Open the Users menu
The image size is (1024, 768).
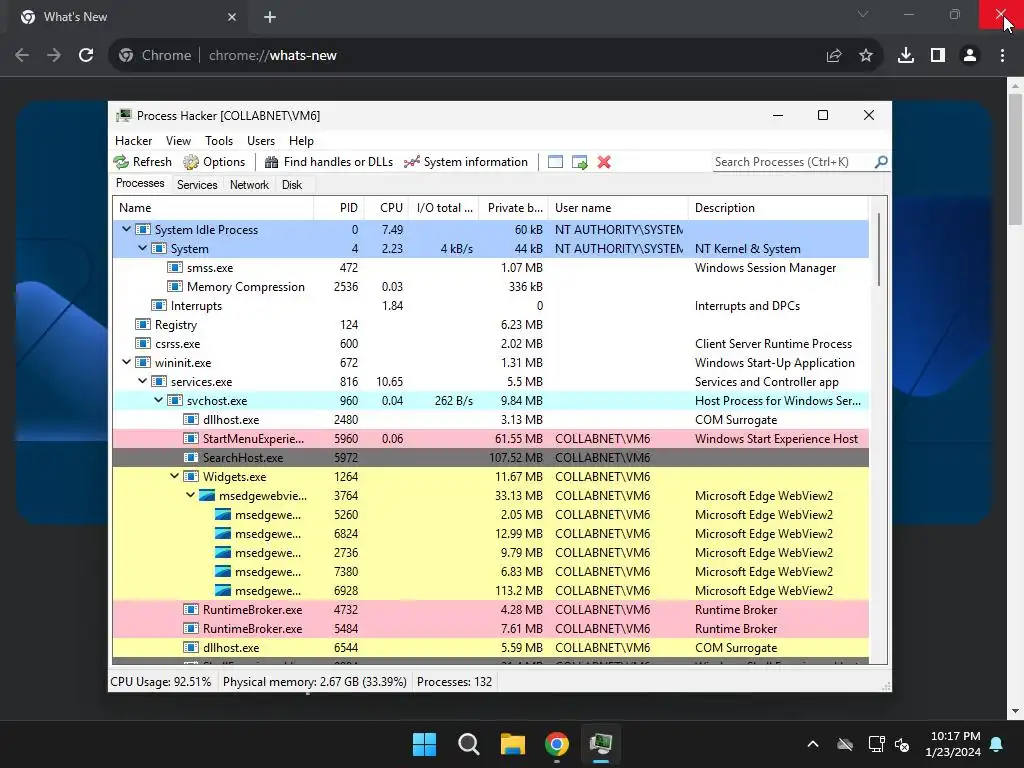[261, 141]
